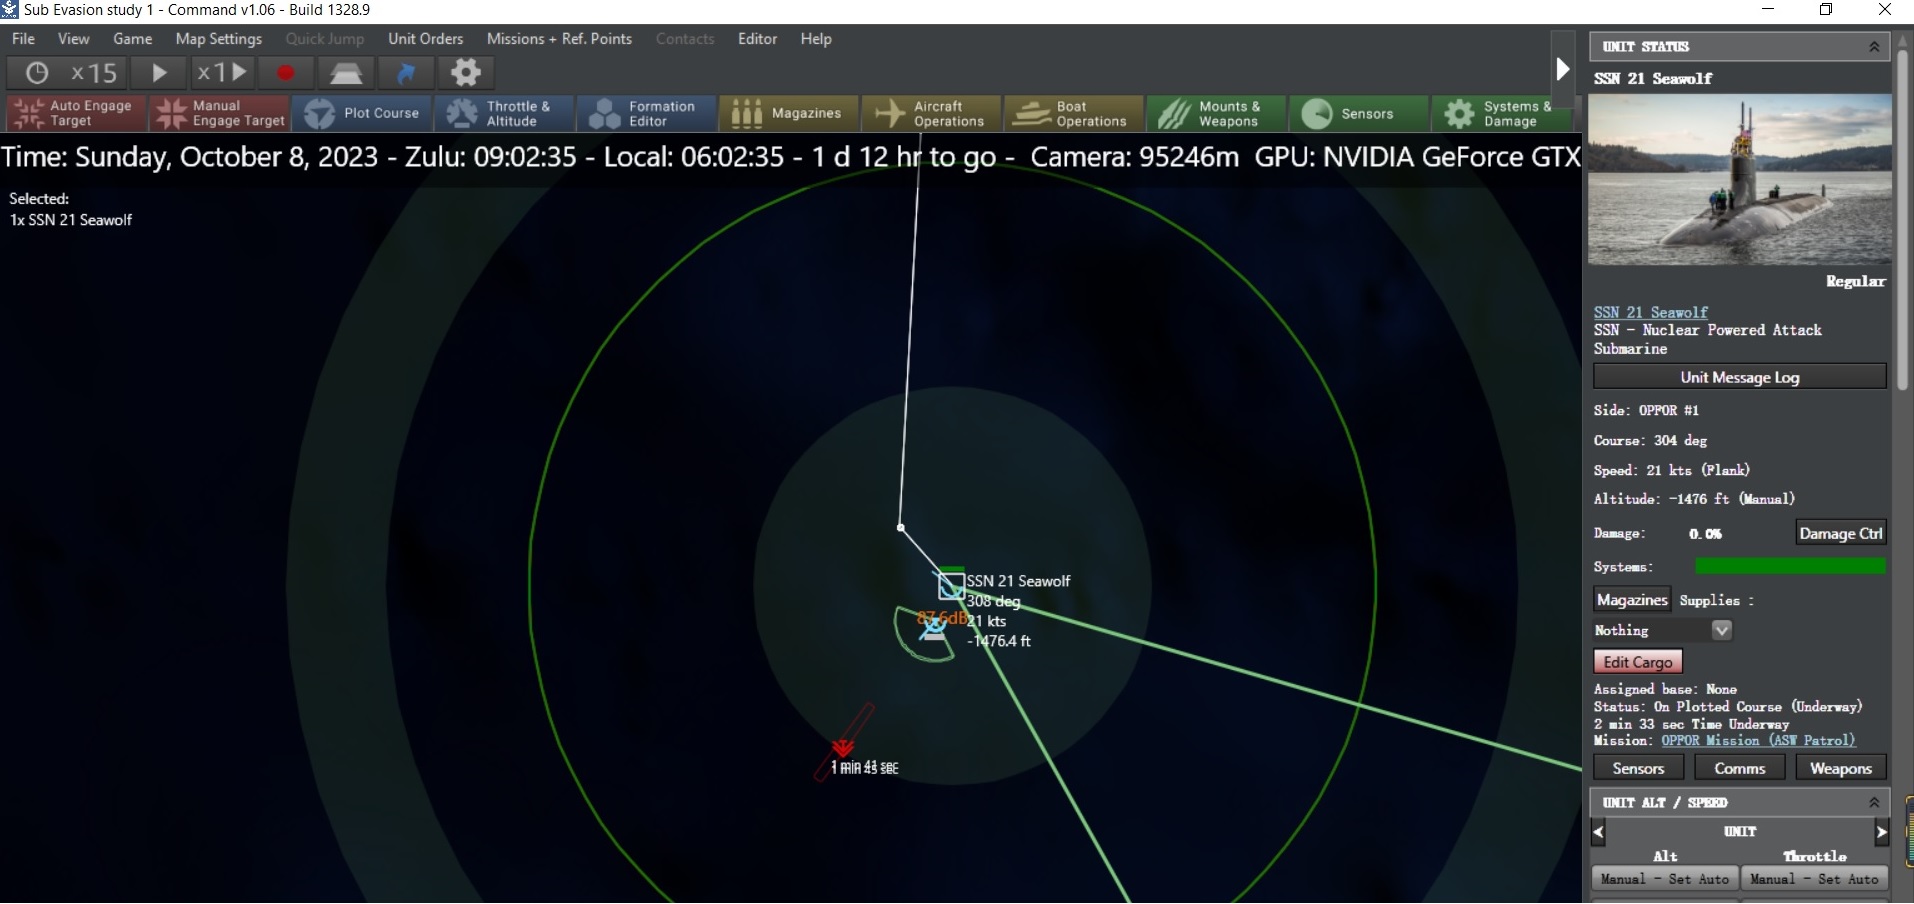Image resolution: width=1914 pixels, height=904 pixels.
Task: Open Throttle & Altitude
Action: click(x=505, y=113)
